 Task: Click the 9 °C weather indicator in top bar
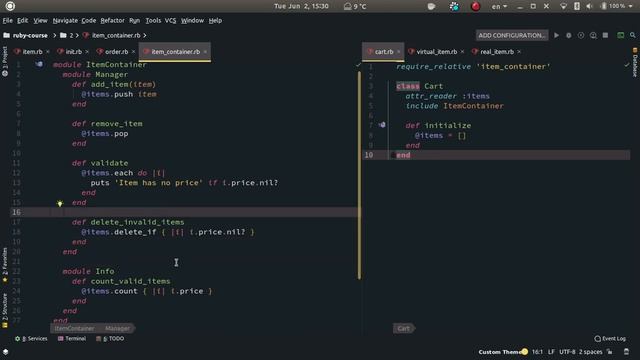coord(355,6)
